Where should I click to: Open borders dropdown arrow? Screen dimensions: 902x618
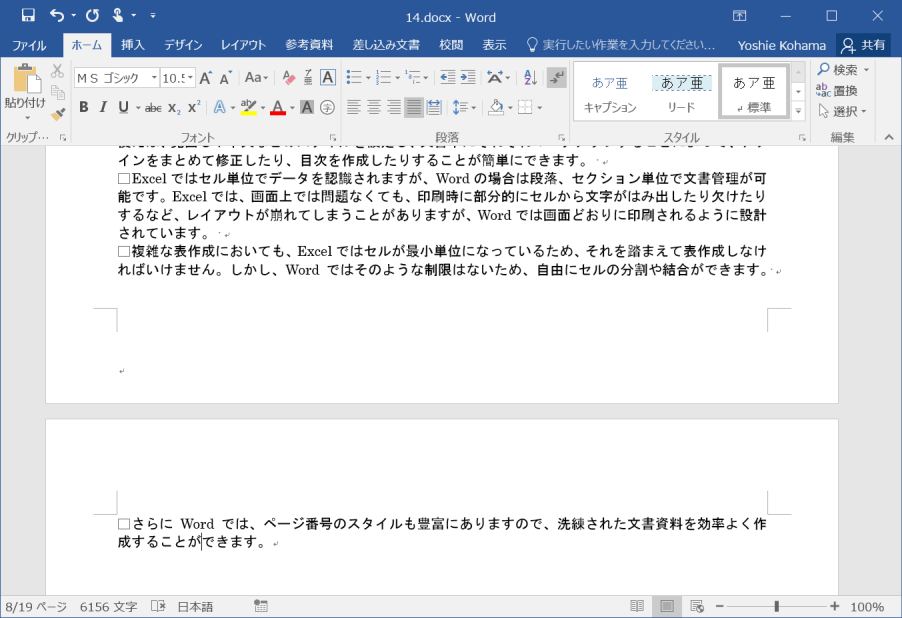click(540, 108)
